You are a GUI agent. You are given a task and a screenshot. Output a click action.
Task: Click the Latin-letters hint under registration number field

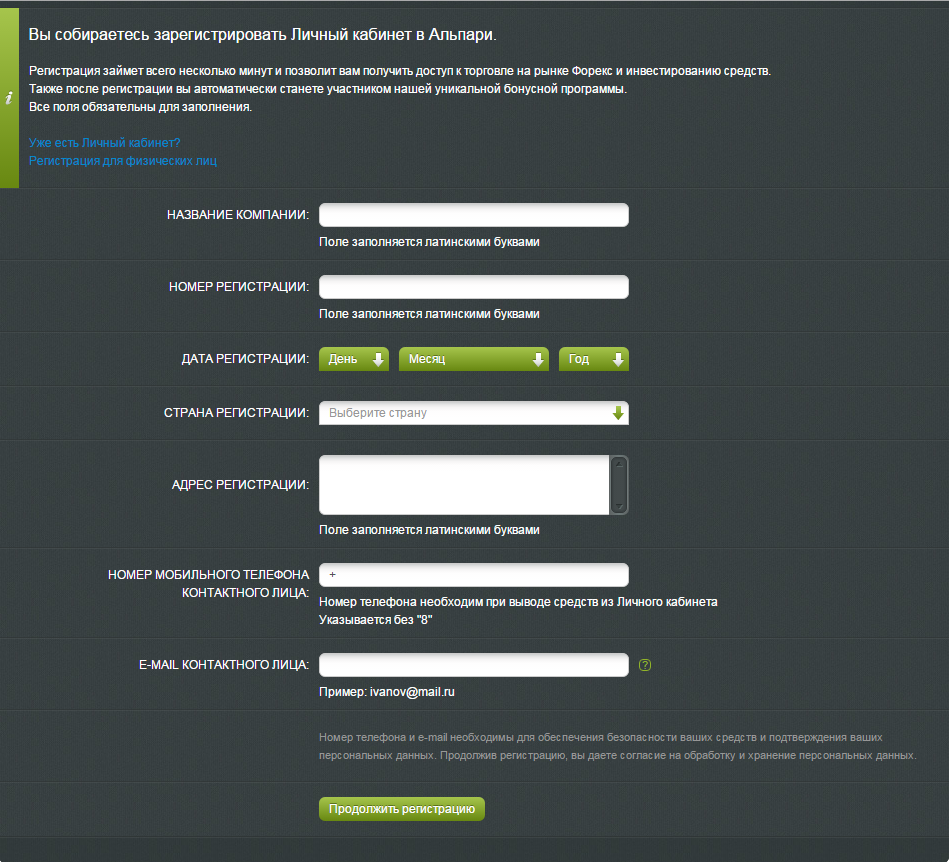tap(429, 314)
